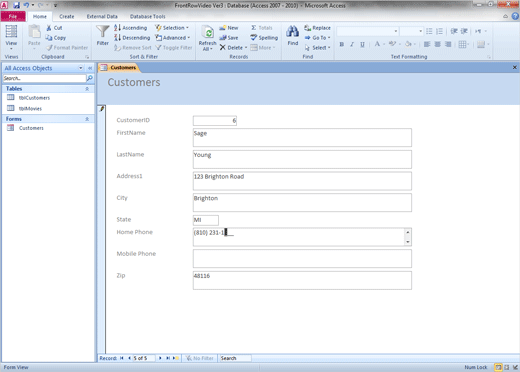The height and width of the screenshot is (372, 520).
Task: Go to the next record
Action: pos(160,358)
